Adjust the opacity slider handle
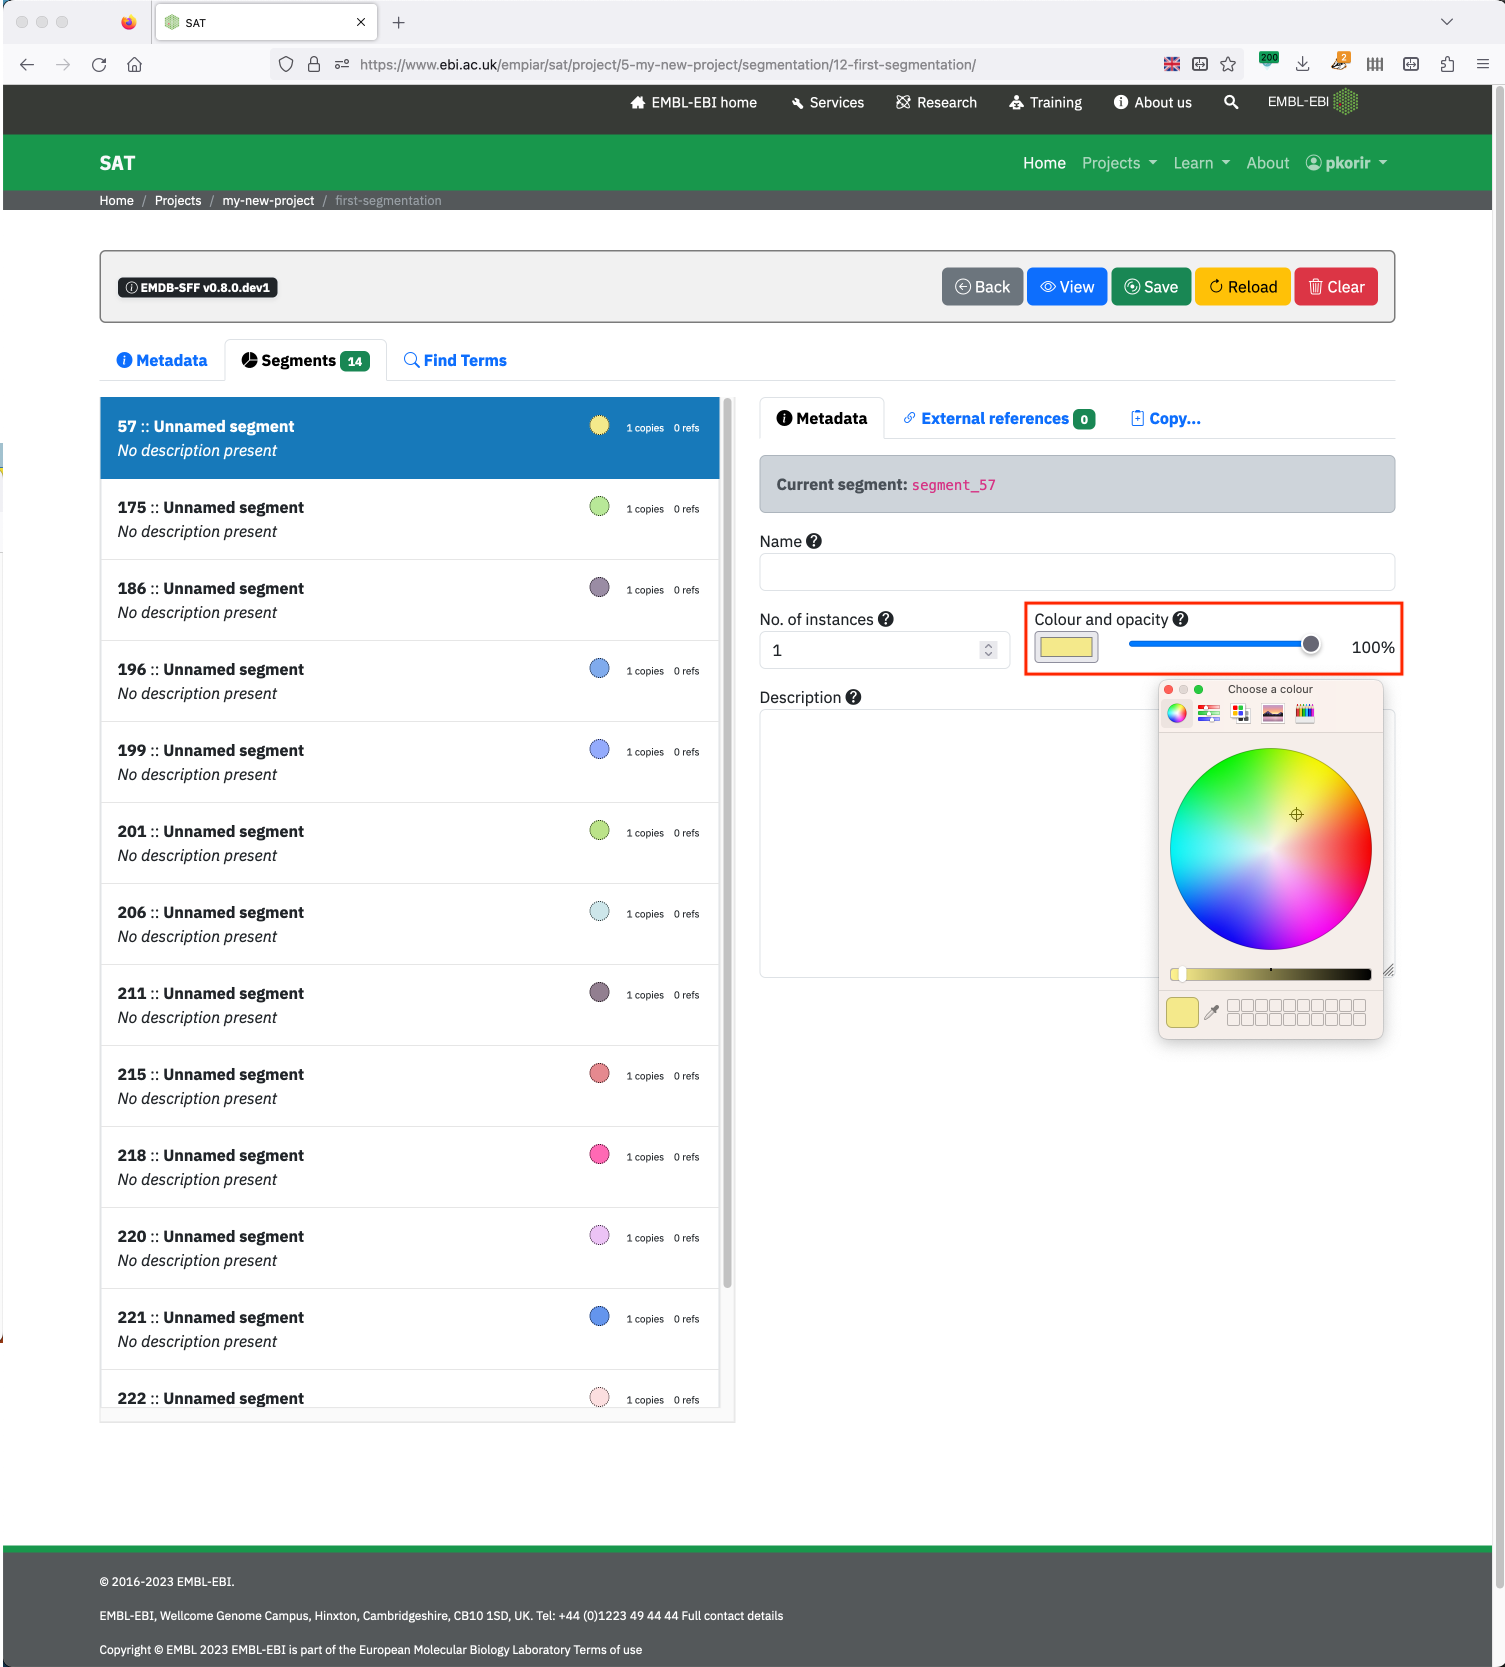The height and width of the screenshot is (1667, 1505). 1311,645
